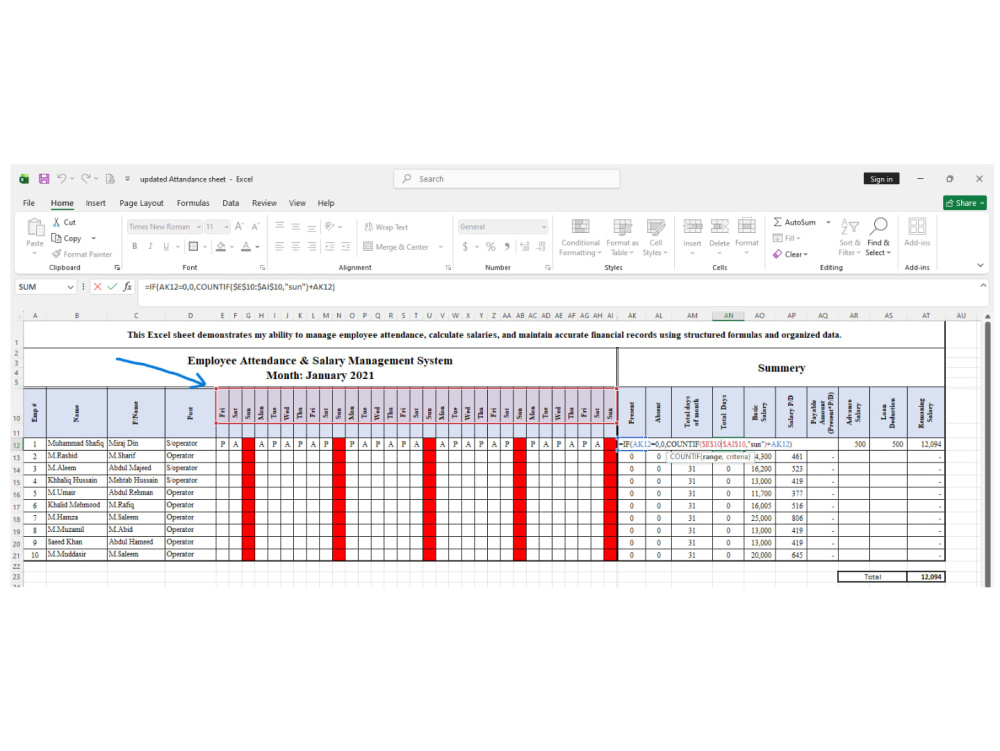The height and width of the screenshot is (751, 1000).
Task: Open Format as Table gallery
Action: click(x=622, y=238)
